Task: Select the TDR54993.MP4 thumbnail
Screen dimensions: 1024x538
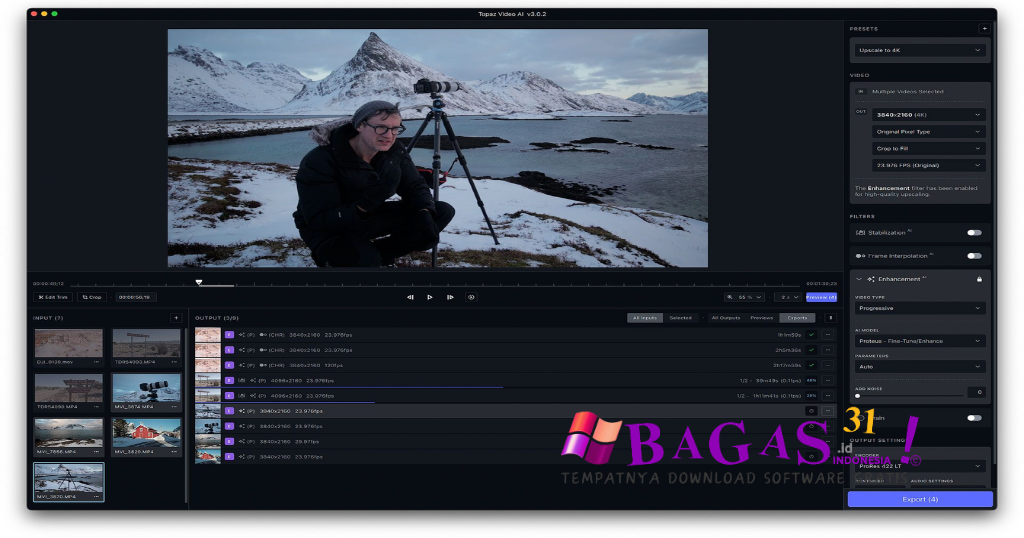Action: pyautogui.click(x=146, y=343)
